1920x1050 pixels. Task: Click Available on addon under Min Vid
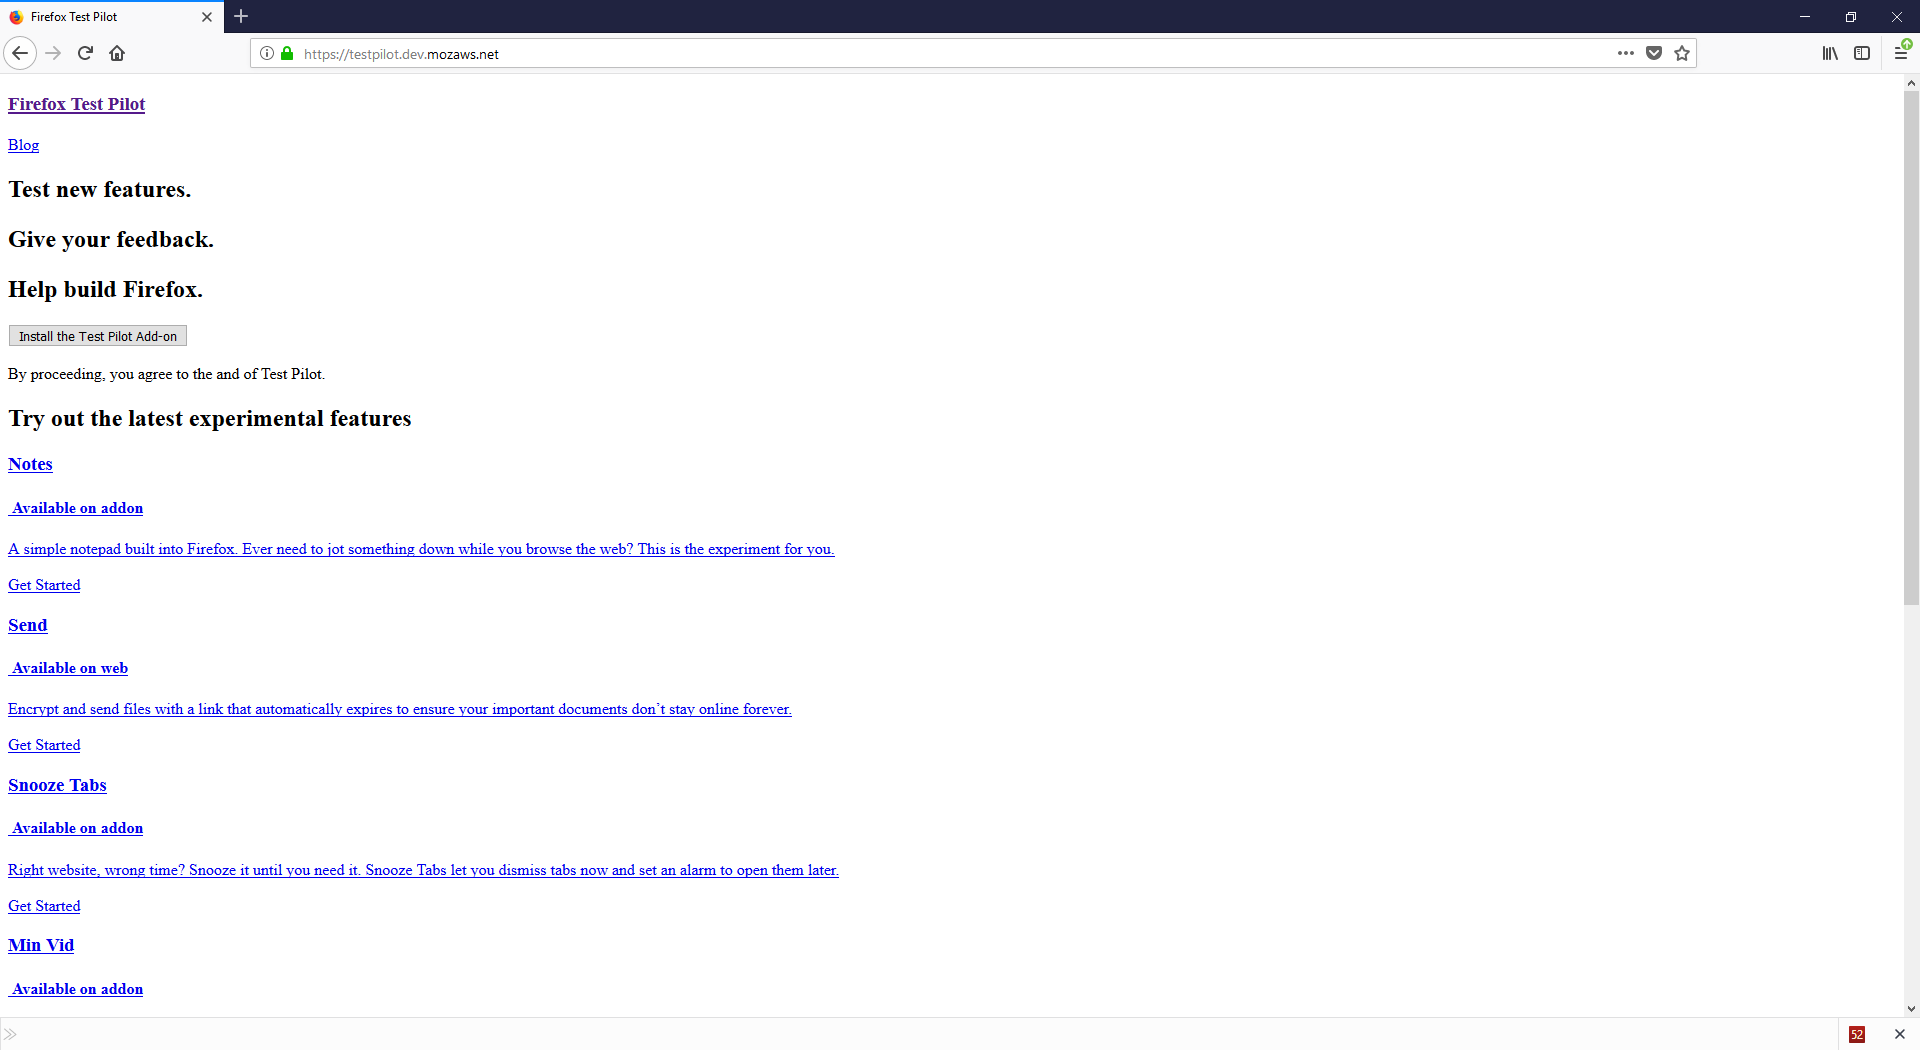pyautogui.click(x=76, y=989)
